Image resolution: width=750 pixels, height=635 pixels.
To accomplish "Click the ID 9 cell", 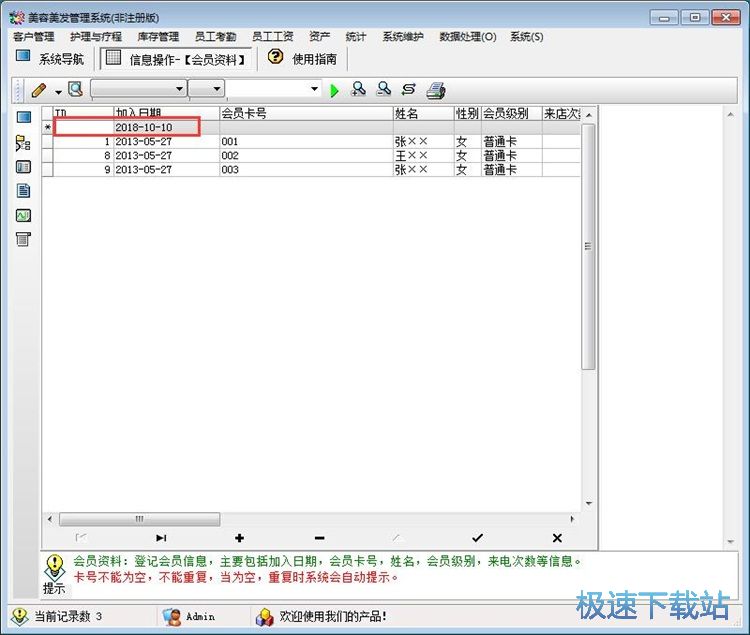I will tap(83, 169).
